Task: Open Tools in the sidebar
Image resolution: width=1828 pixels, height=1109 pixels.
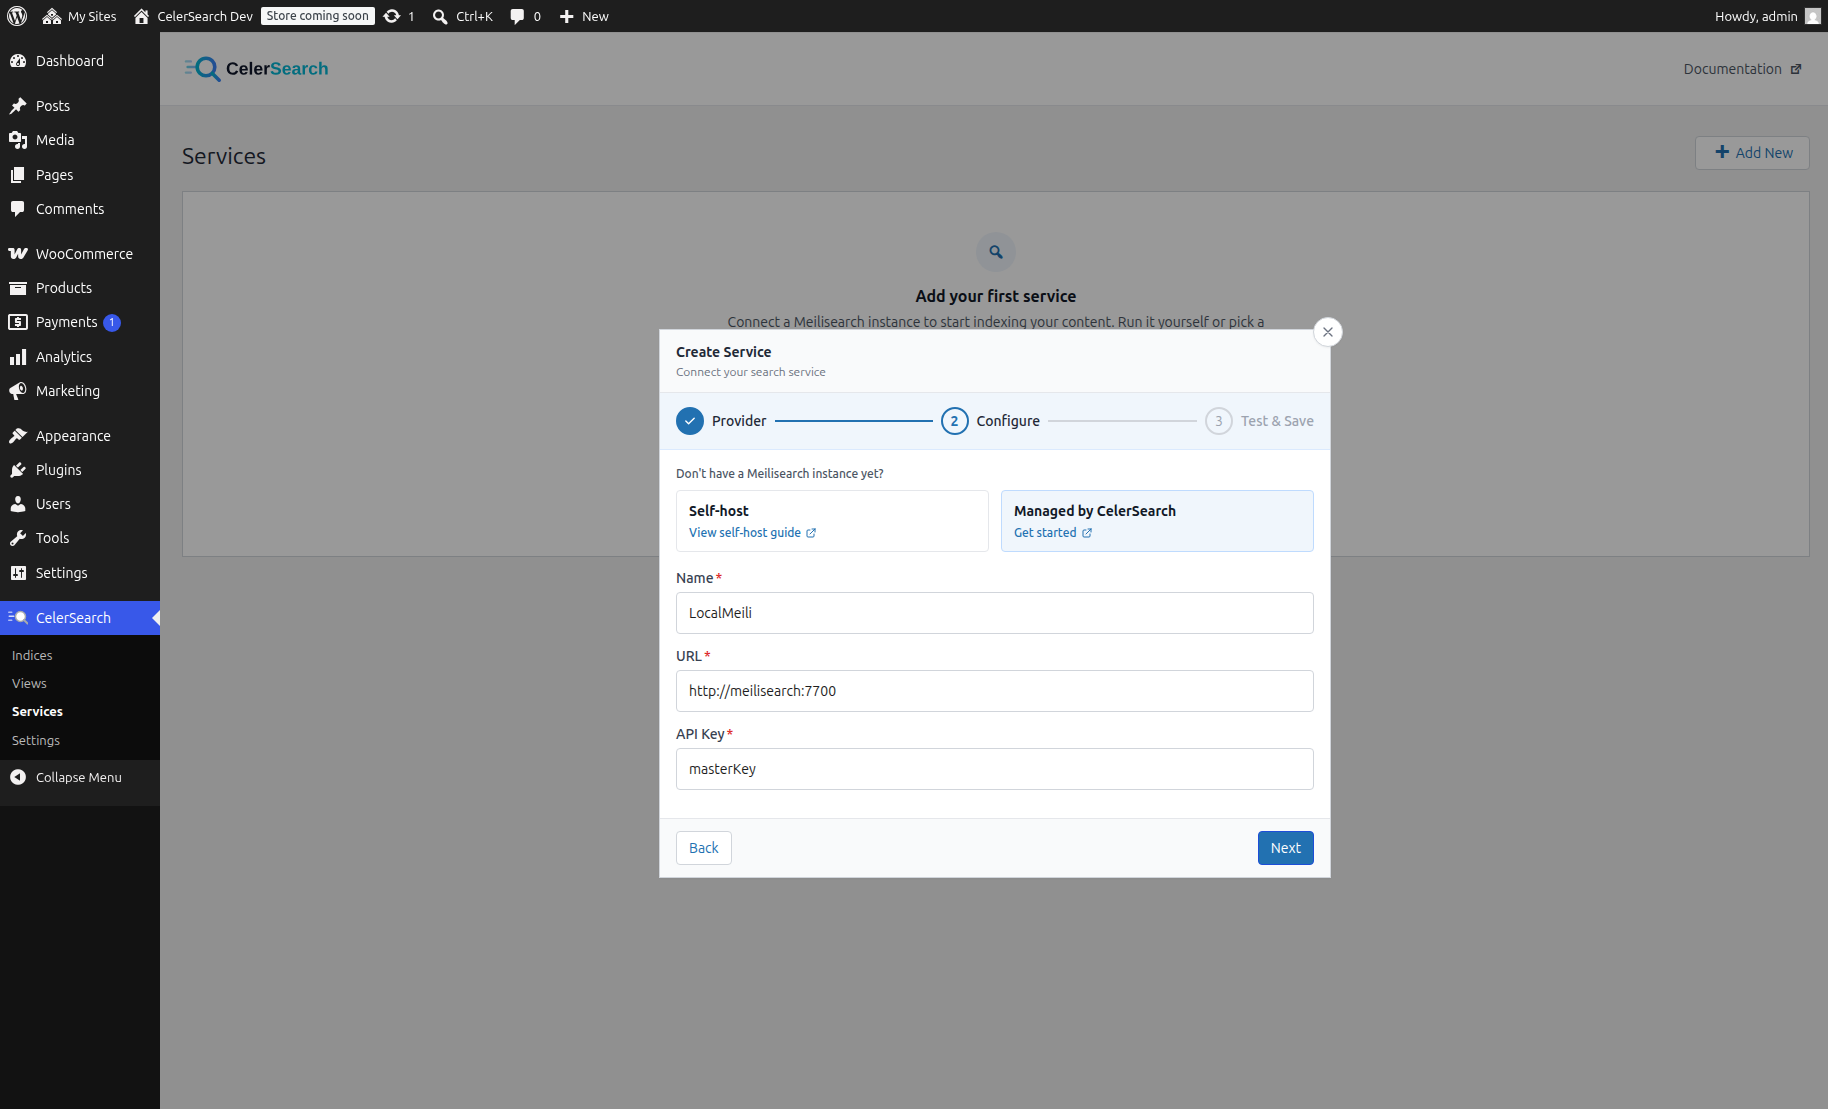Action: click(x=80, y=538)
